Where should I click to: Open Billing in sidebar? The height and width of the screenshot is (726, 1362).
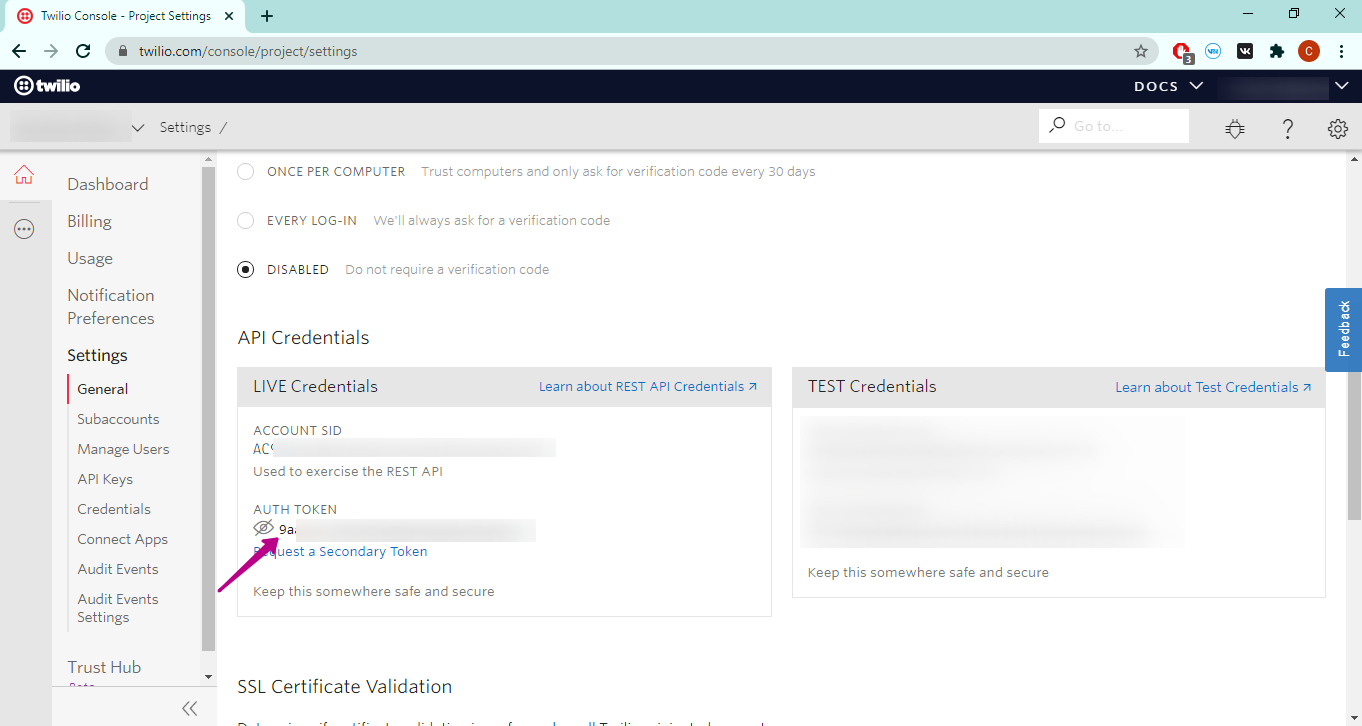tap(89, 221)
